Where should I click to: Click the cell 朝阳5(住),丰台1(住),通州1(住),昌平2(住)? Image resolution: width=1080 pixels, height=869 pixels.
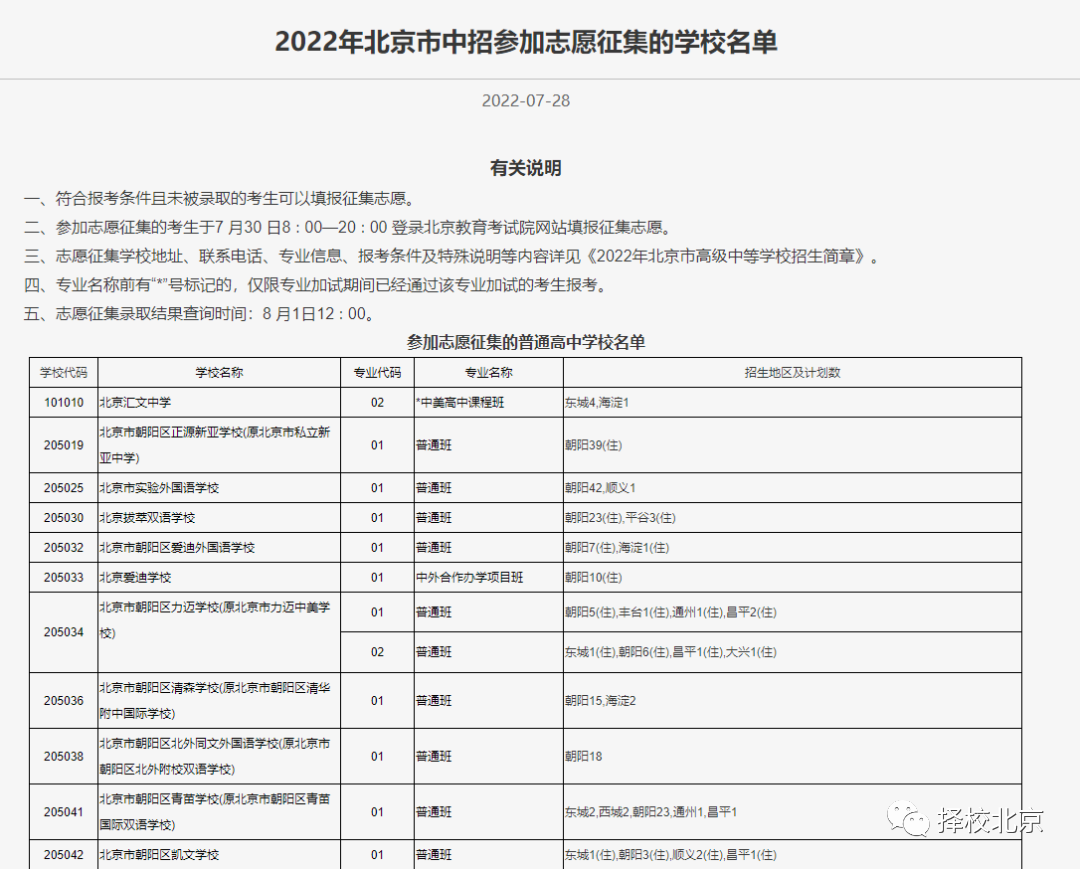pos(670,612)
